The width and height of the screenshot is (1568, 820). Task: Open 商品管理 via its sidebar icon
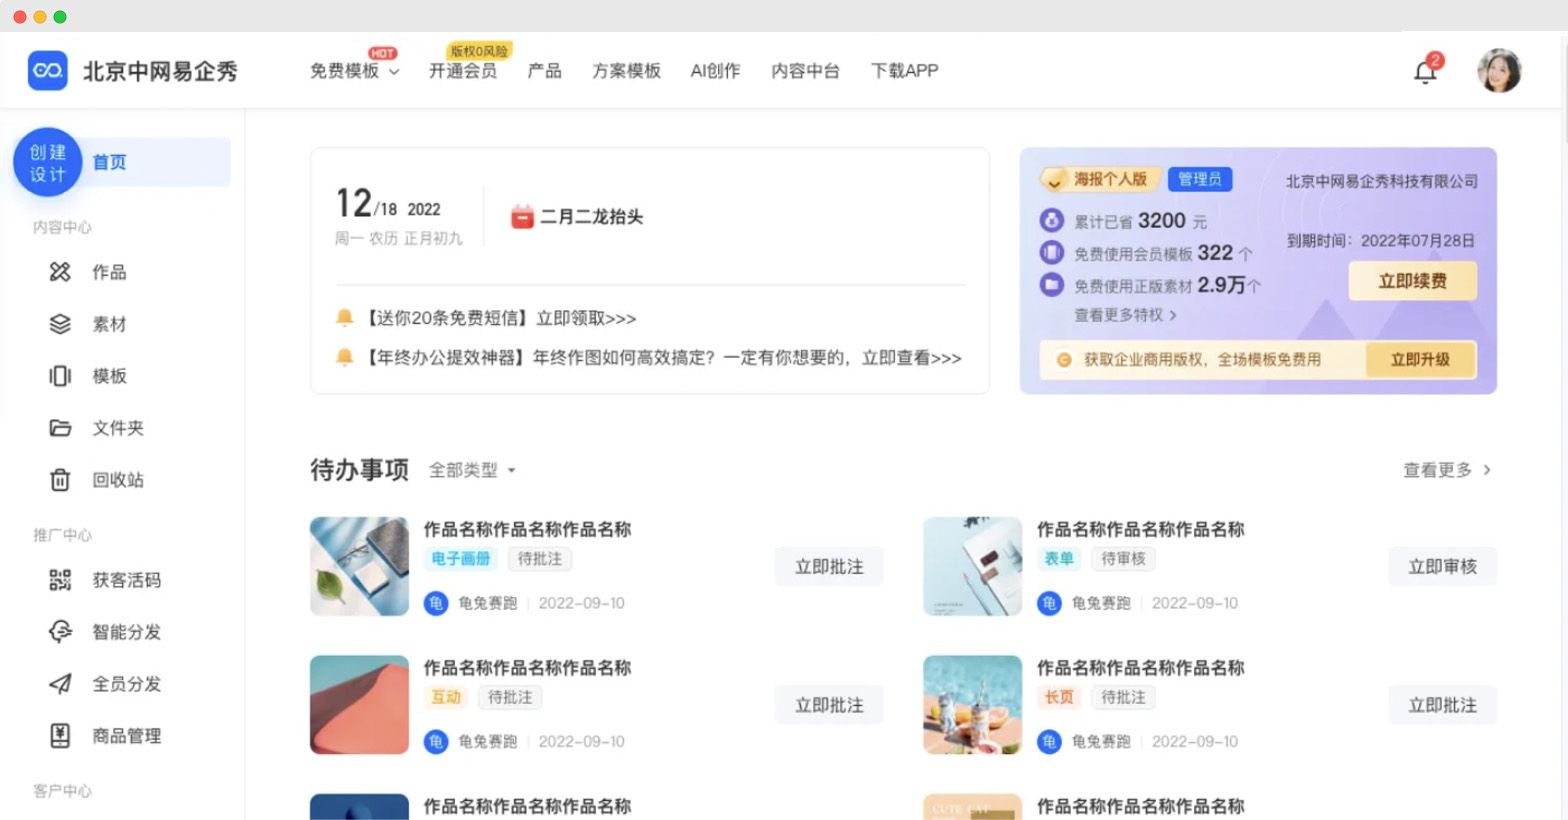(60, 736)
